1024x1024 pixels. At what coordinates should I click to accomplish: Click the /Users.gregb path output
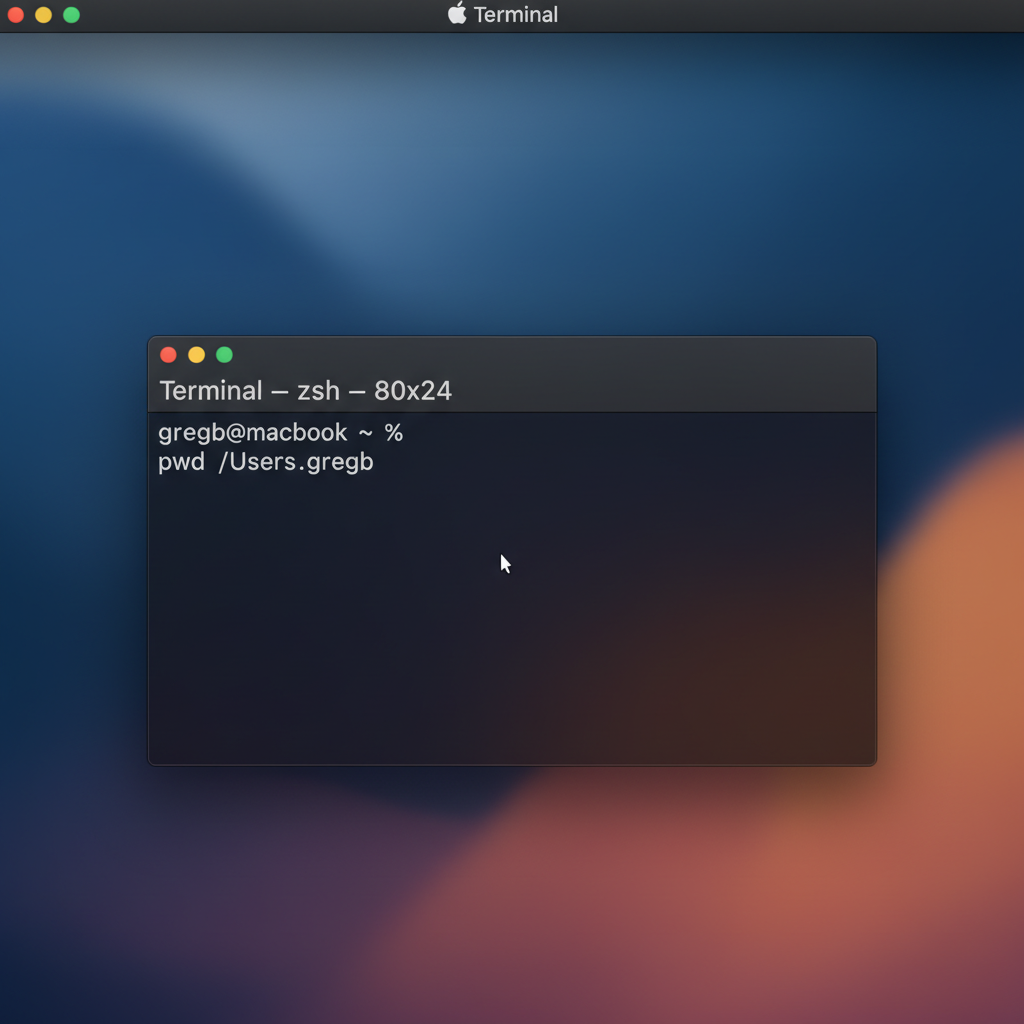pyautogui.click(x=296, y=462)
